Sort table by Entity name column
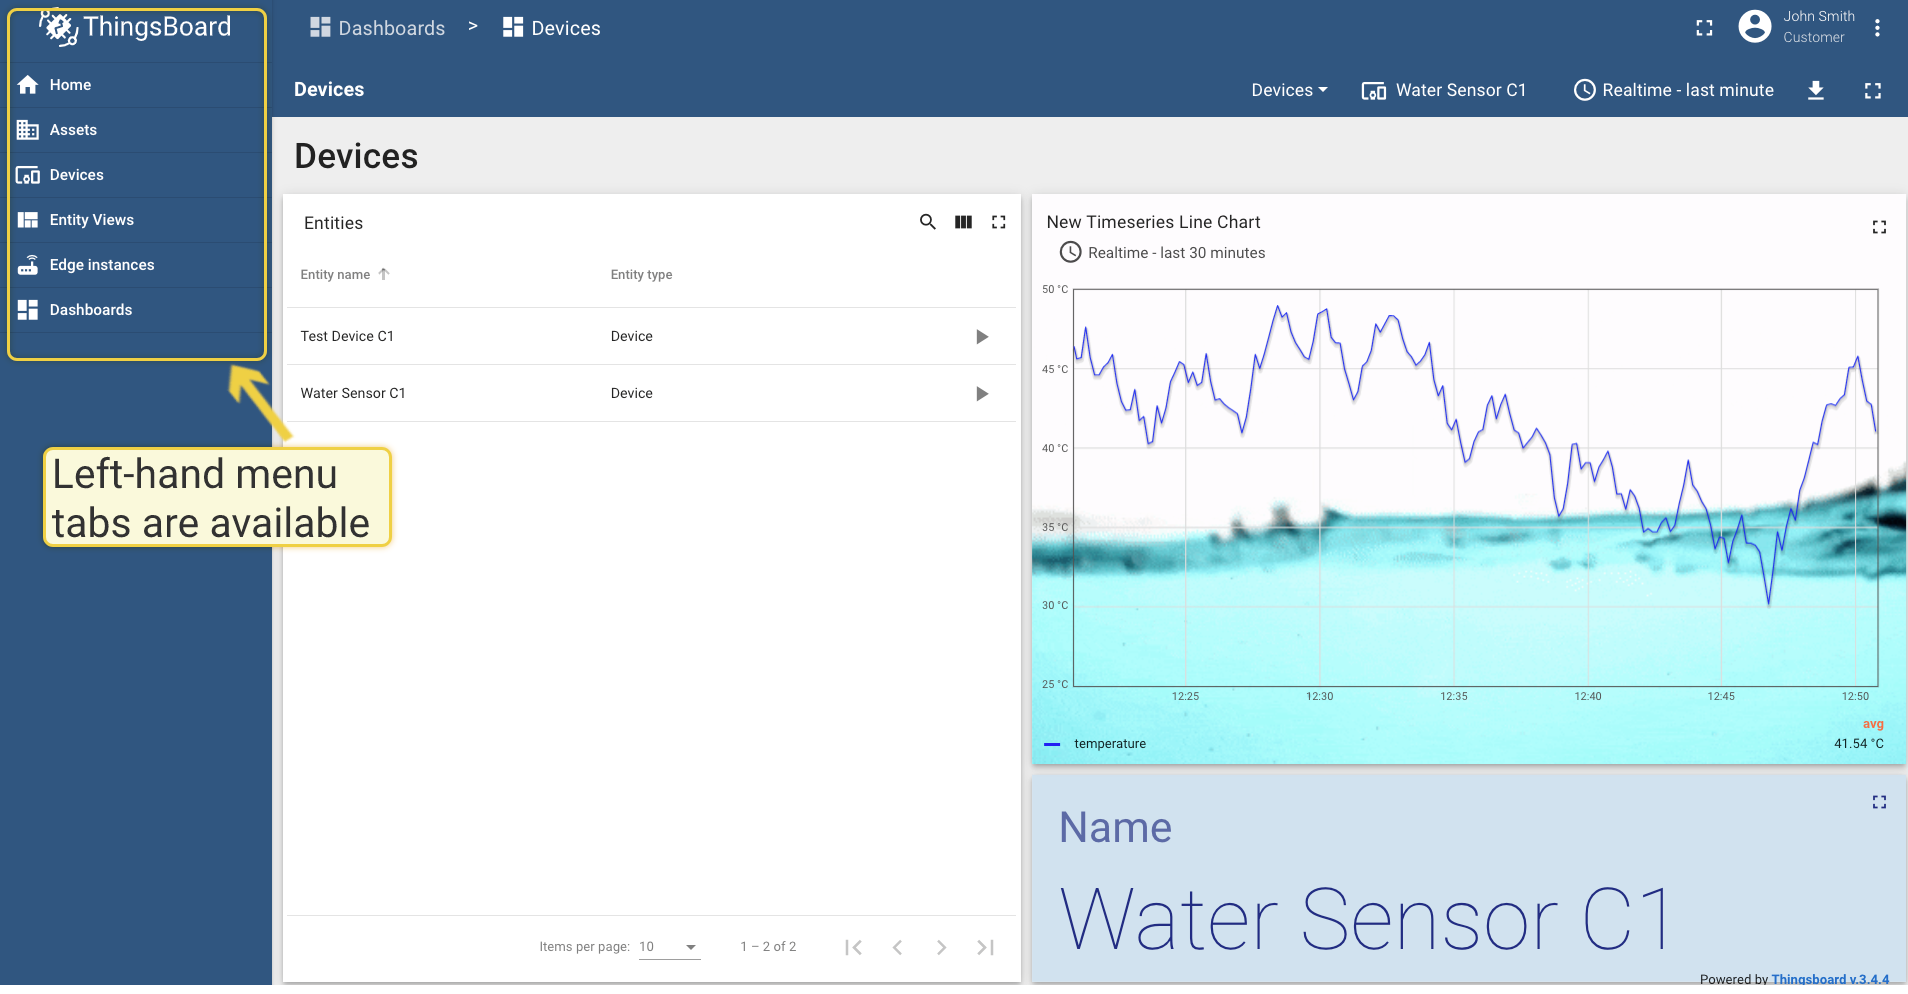The height and width of the screenshot is (994, 1908). pos(336,275)
